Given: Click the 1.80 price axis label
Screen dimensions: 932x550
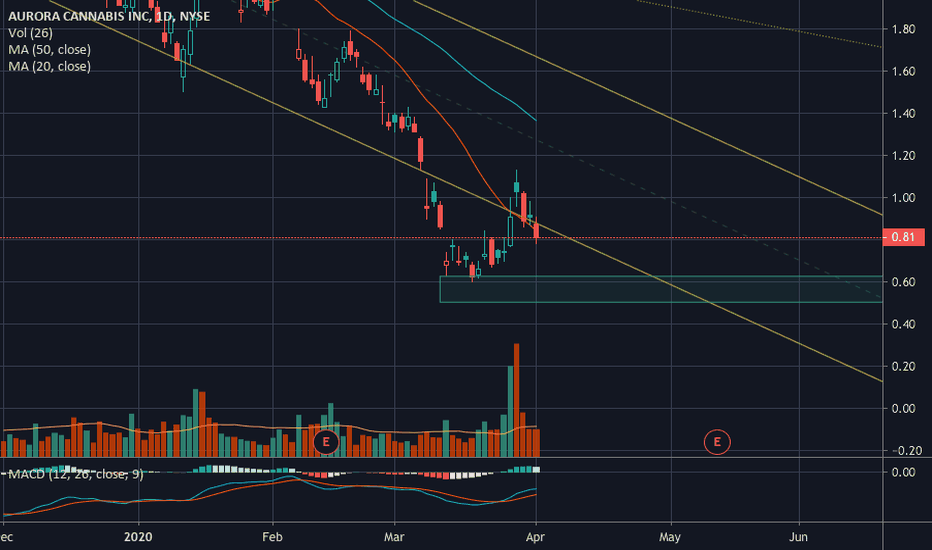Looking at the screenshot, I should click(x=903, y=29).
